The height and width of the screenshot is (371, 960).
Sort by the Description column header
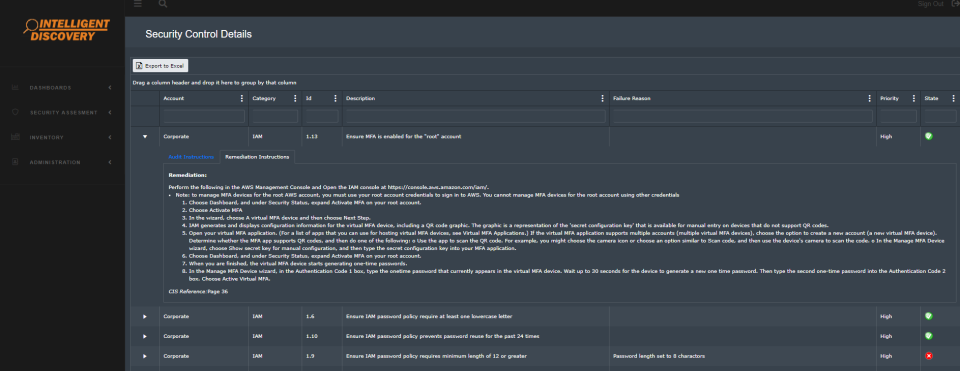(x=360, y=99)
